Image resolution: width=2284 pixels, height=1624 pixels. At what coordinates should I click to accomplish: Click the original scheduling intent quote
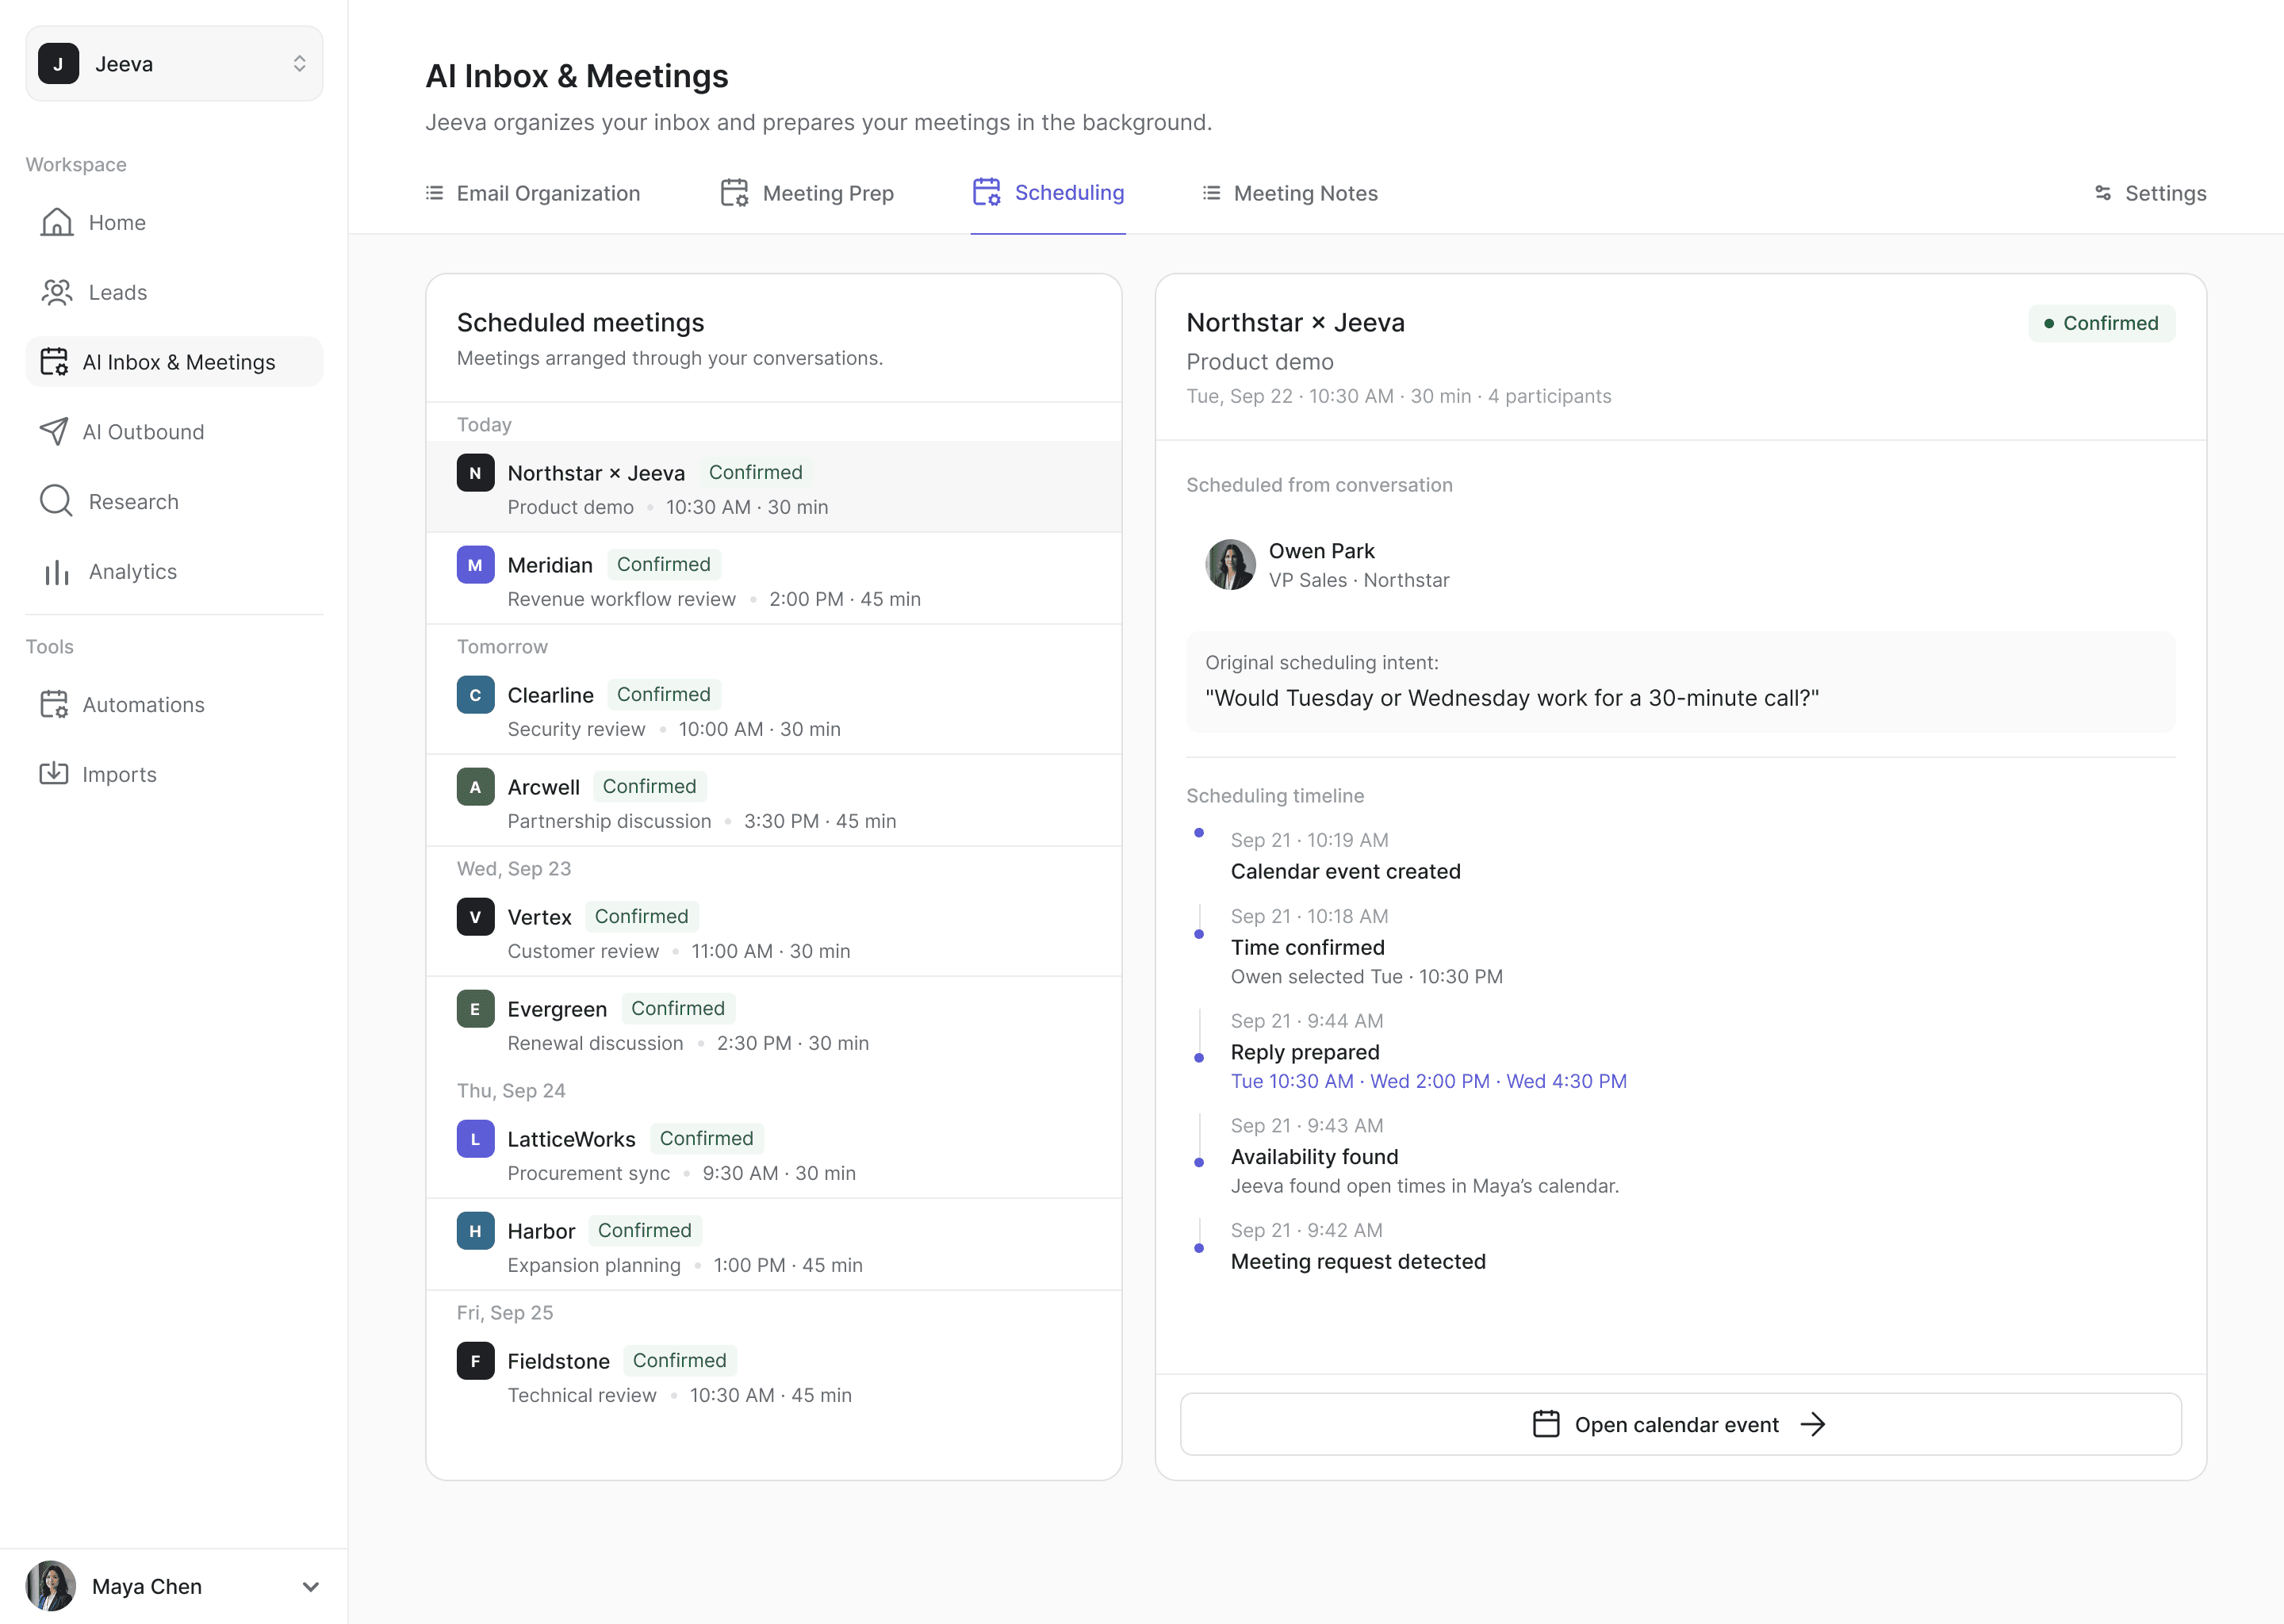pos(1511,698)
